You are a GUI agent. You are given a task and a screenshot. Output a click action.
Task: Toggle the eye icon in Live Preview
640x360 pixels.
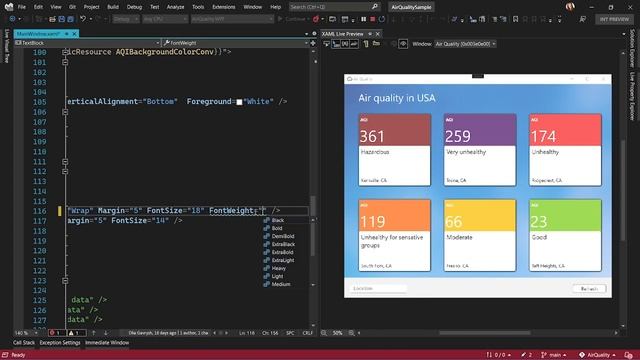[403, 44]
